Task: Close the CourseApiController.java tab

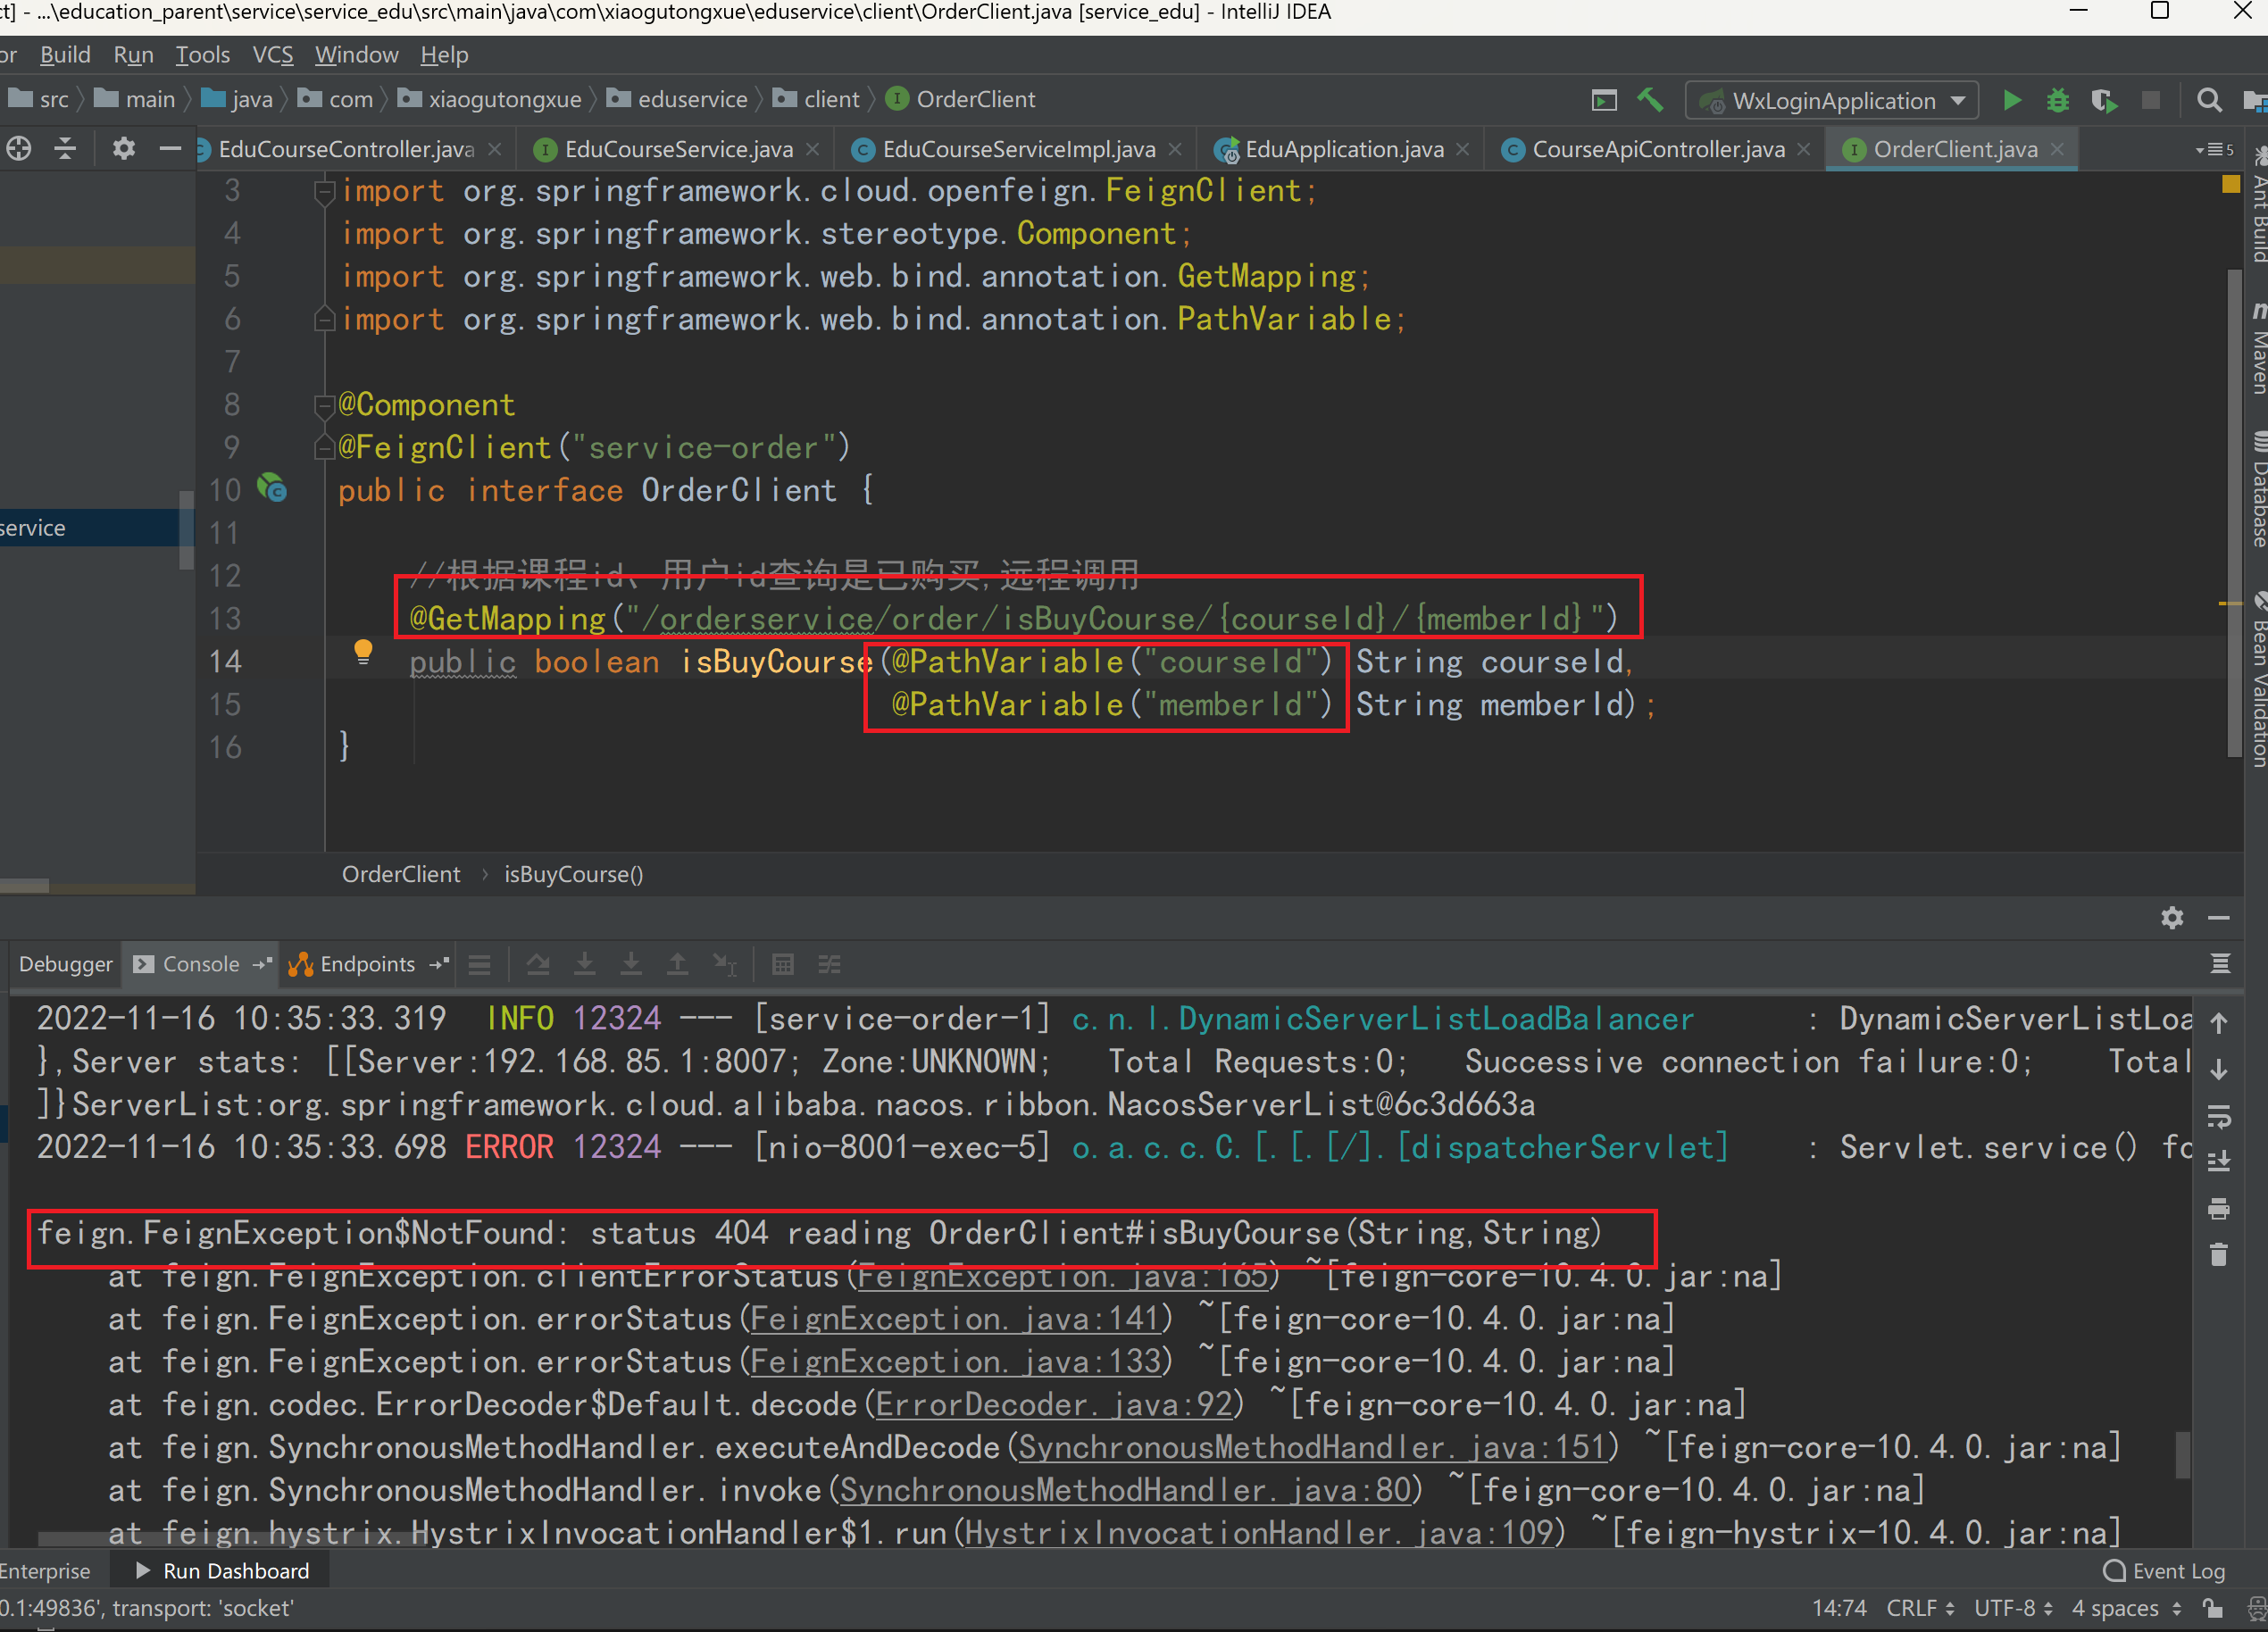Action: point(1803,149)
